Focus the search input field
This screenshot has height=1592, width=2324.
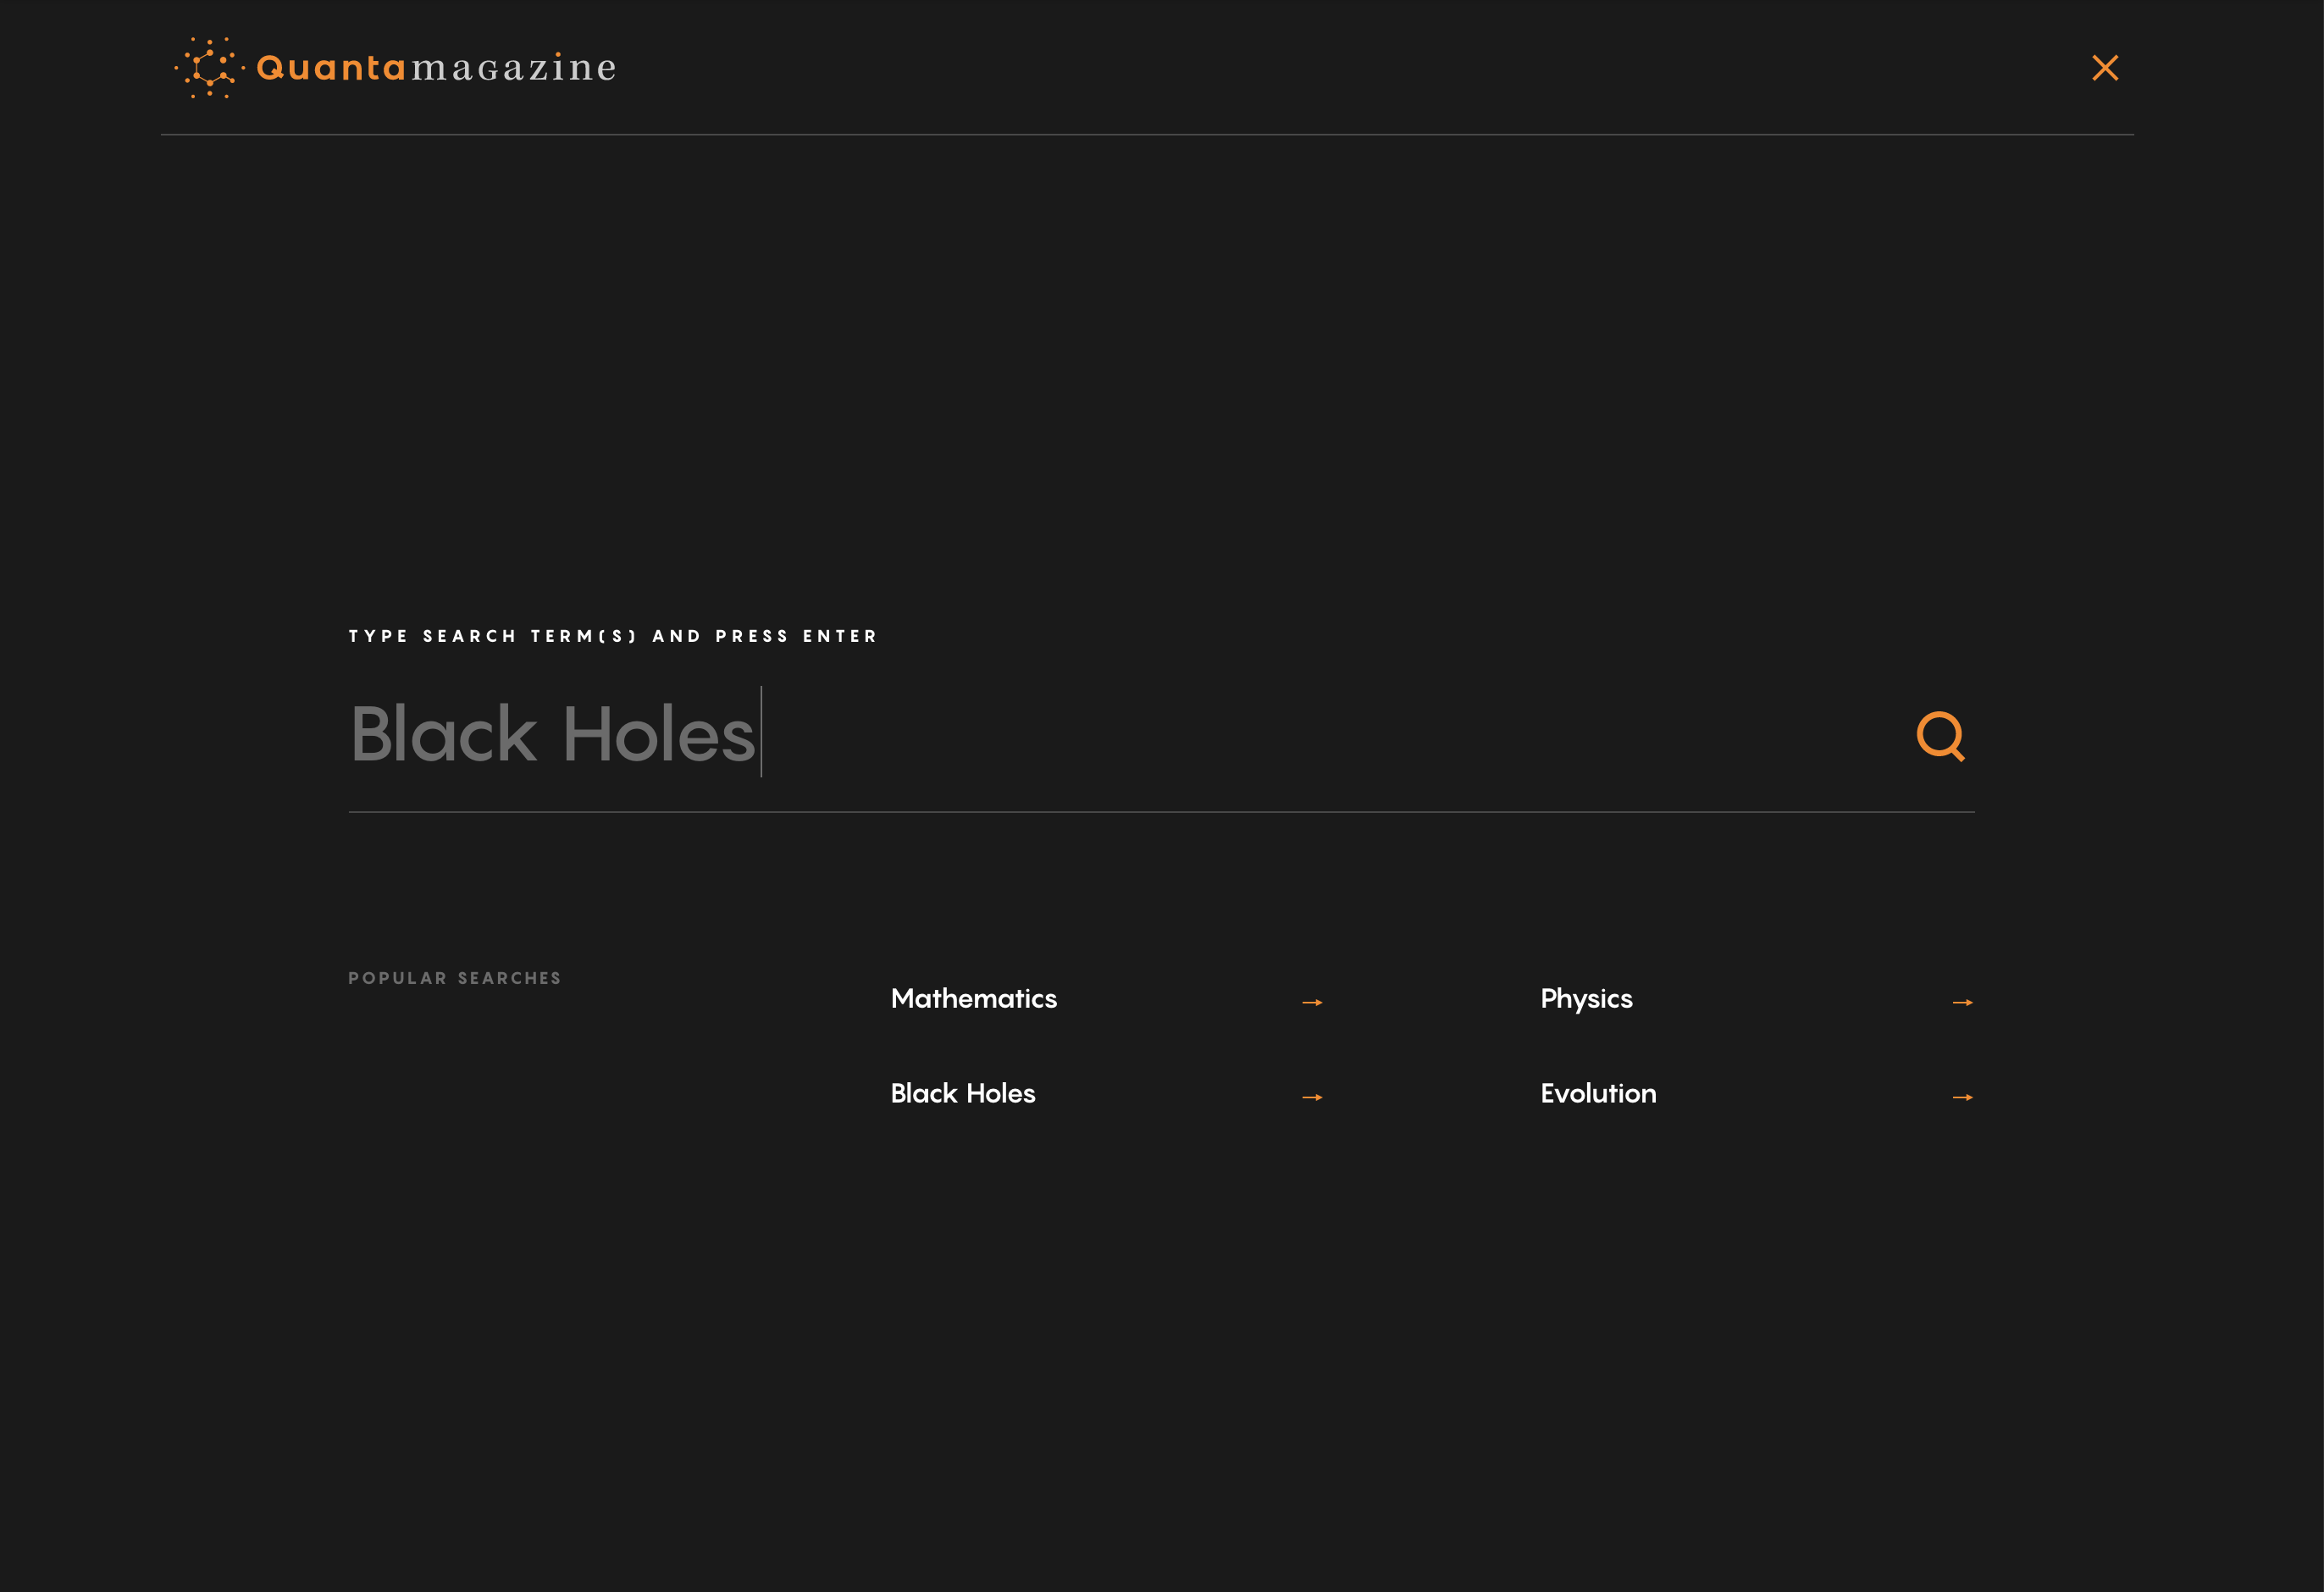click(1100, 735)
